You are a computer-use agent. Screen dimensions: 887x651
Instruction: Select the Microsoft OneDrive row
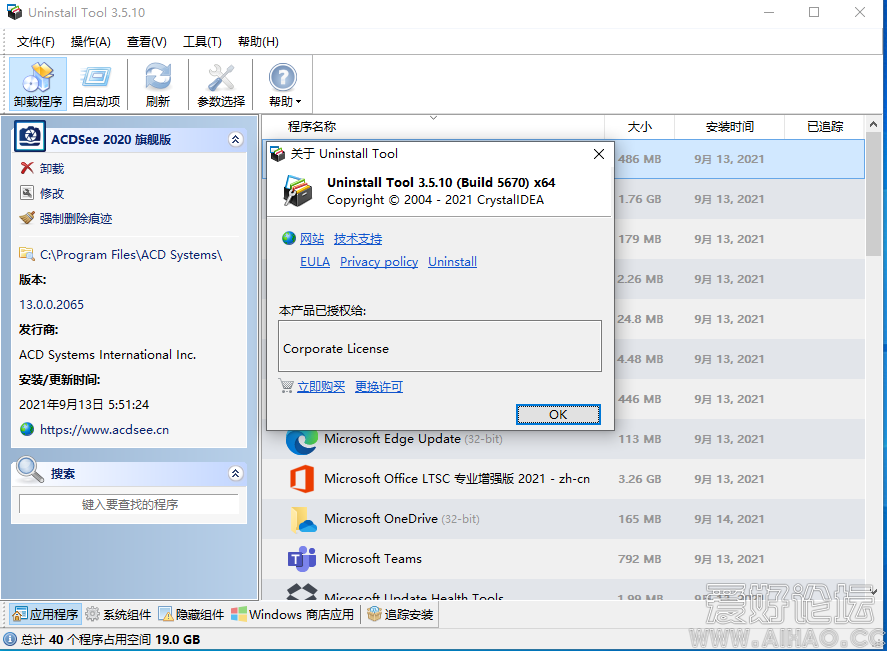point(563,519)
